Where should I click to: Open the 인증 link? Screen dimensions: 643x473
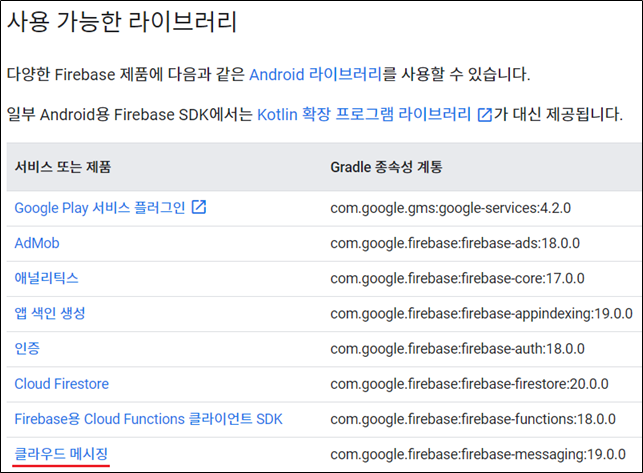pyautogui.click(x=27, y=349)
